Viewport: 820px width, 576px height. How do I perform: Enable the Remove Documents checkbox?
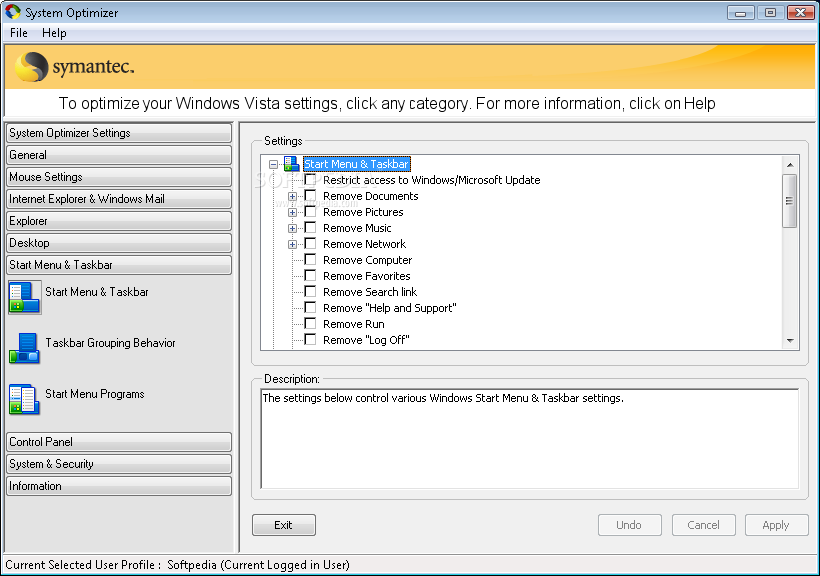coord(310,196)
